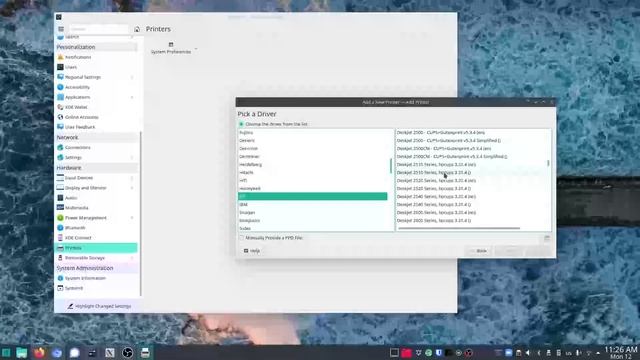Select 'Choose the driver from the list' radio
Viewport: 640px width, 360px height.
[x=241, y=124]
